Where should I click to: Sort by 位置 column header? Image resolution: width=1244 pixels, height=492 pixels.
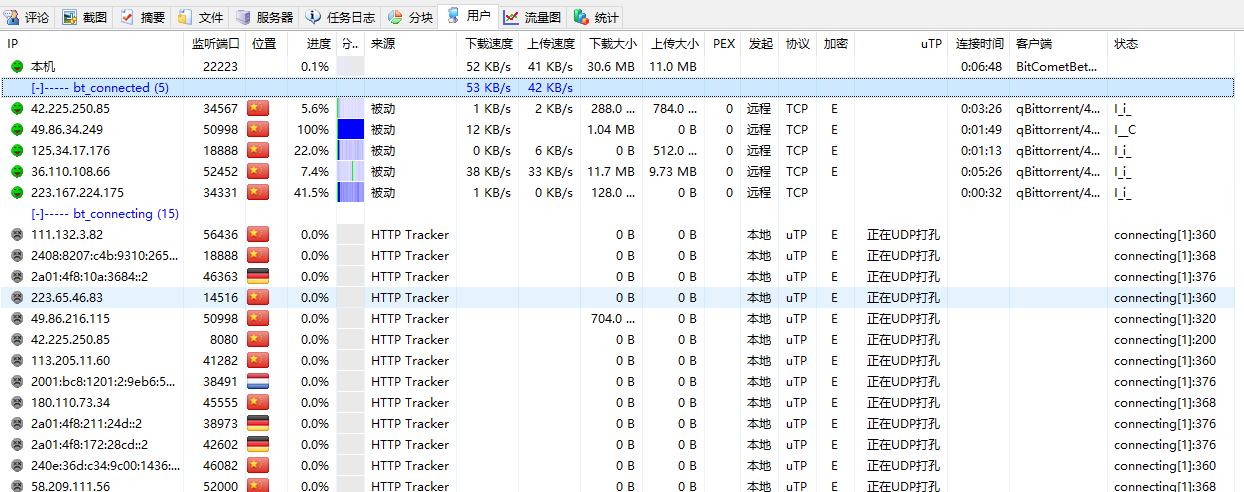coord(265,44)
